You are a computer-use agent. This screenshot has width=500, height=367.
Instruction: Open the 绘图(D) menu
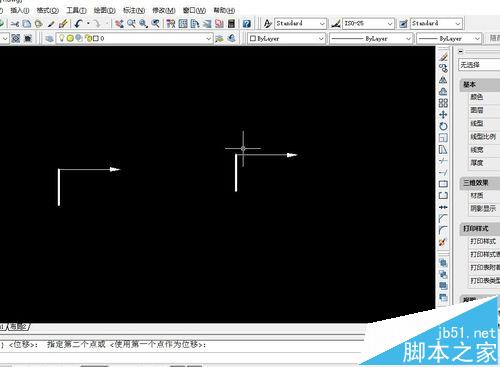pos(105,10)
